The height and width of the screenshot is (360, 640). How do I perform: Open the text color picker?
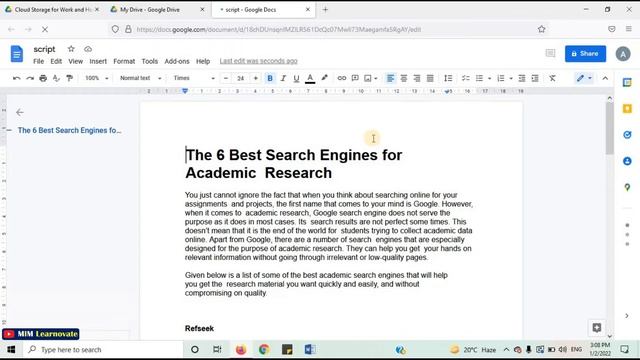(310, 78)
